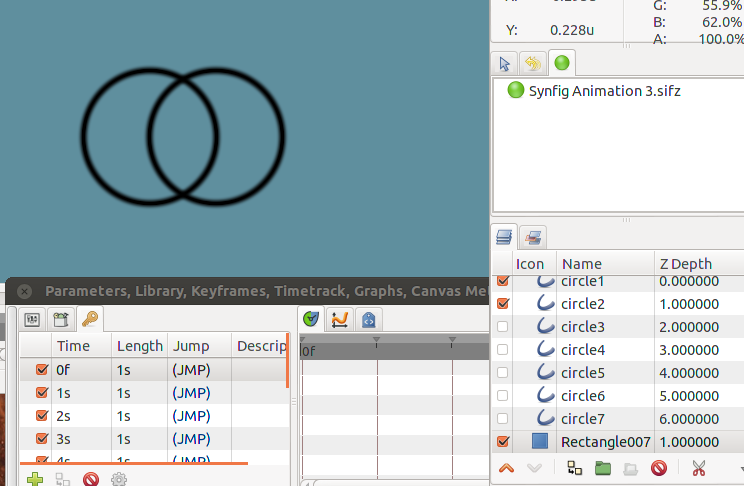The height and width of the screenshot is (486, 744).
Task: Open the Layers panel tab
Action: click(504, 237)
